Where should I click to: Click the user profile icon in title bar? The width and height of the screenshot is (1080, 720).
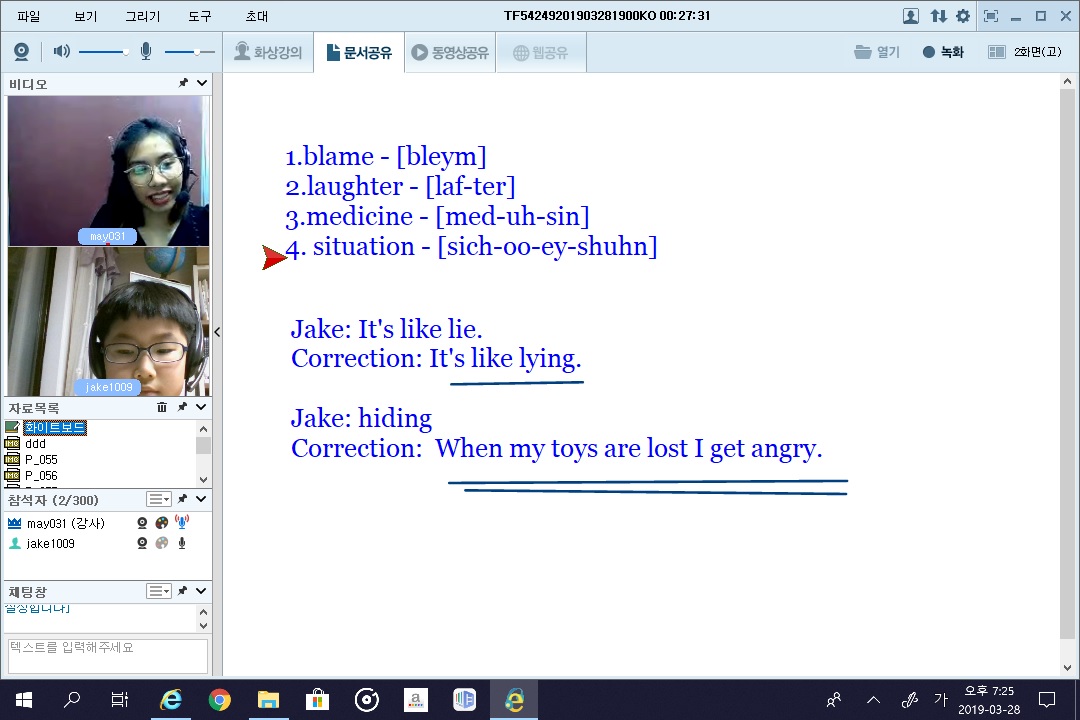point(911,16)
